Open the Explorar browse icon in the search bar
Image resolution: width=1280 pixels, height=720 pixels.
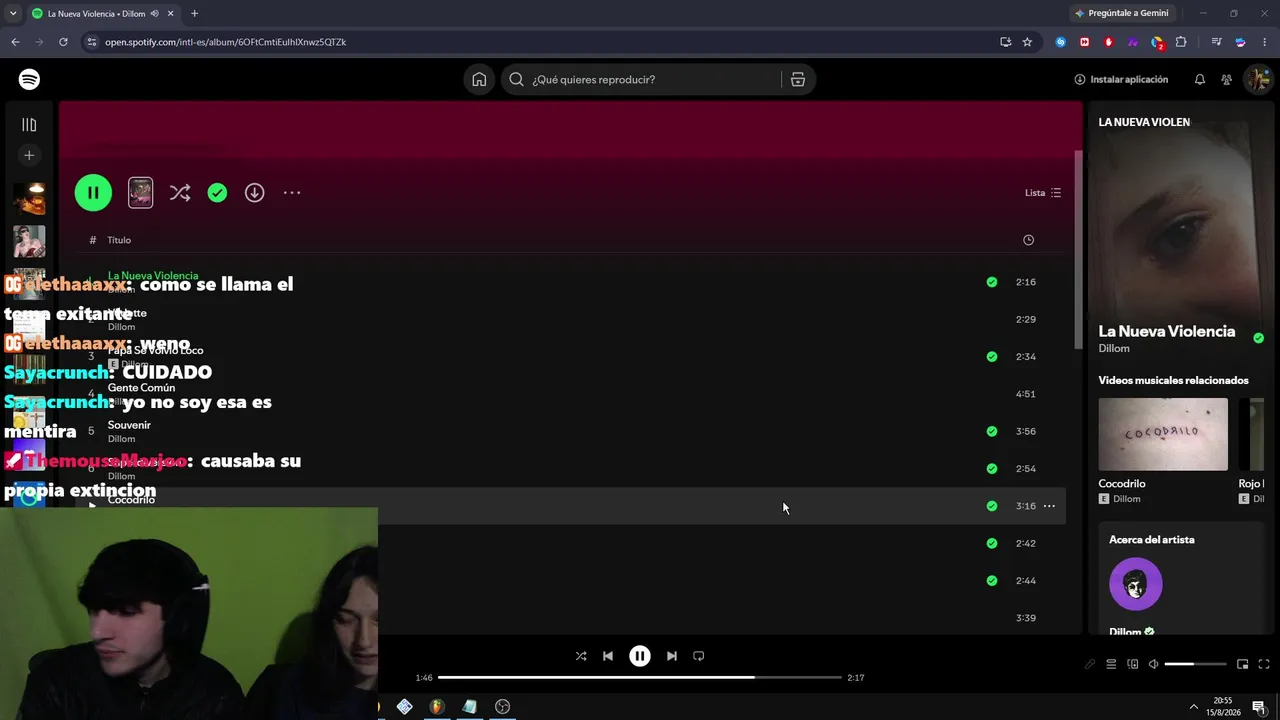pyautogui.click(x=798, y=79)
